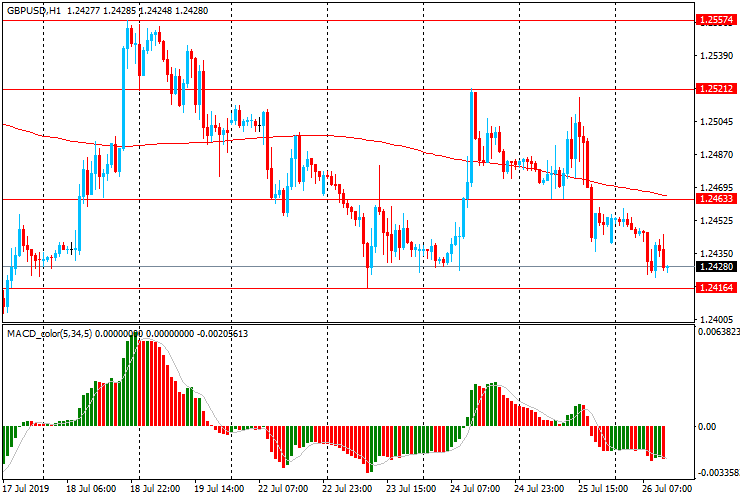Click the 19 Jul 14:00 time label

pos(219,488)
